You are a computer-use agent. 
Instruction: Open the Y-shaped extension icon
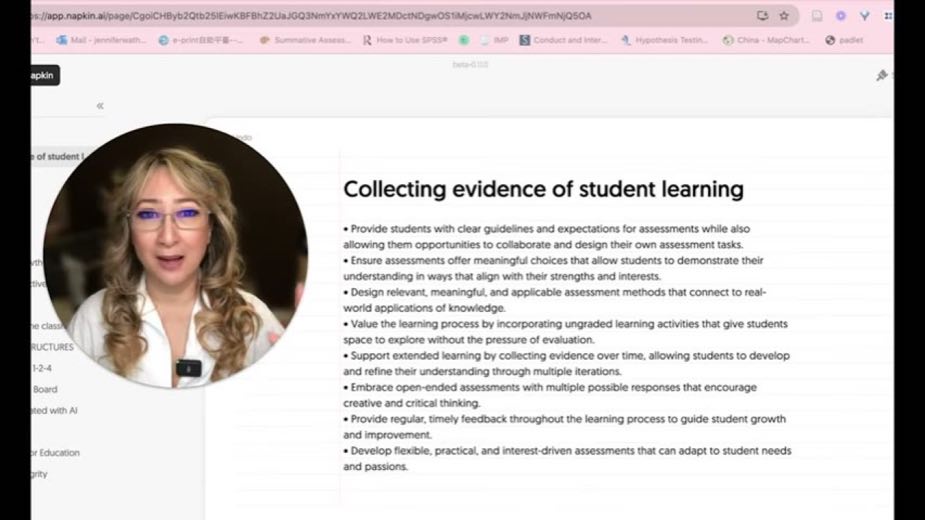tap(864, 16)
